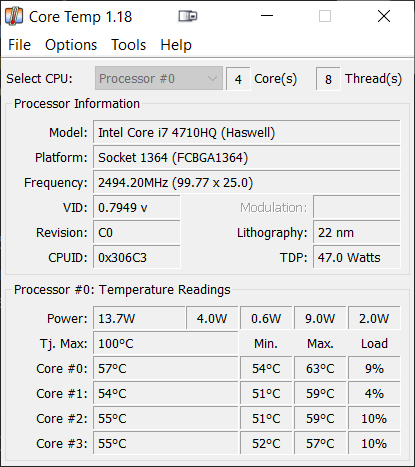Image resolution: width=415 pixels, height=467 pixels.
Task: Click Core #1 load 4%
Action: click(374, 393)
